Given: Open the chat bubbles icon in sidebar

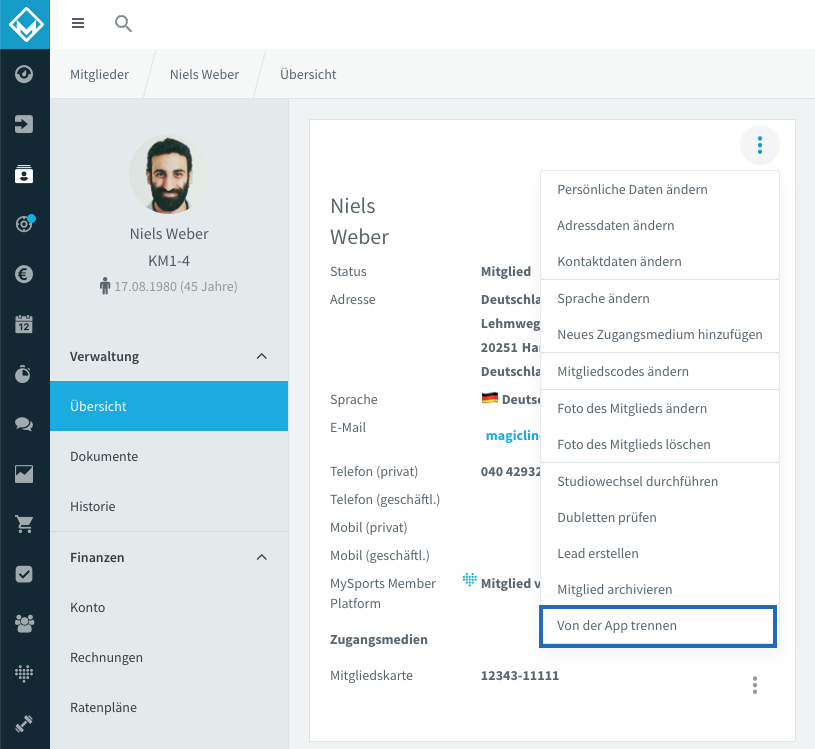Looking at the screenshot, I should pyautogui.click(x=24, y=424).
